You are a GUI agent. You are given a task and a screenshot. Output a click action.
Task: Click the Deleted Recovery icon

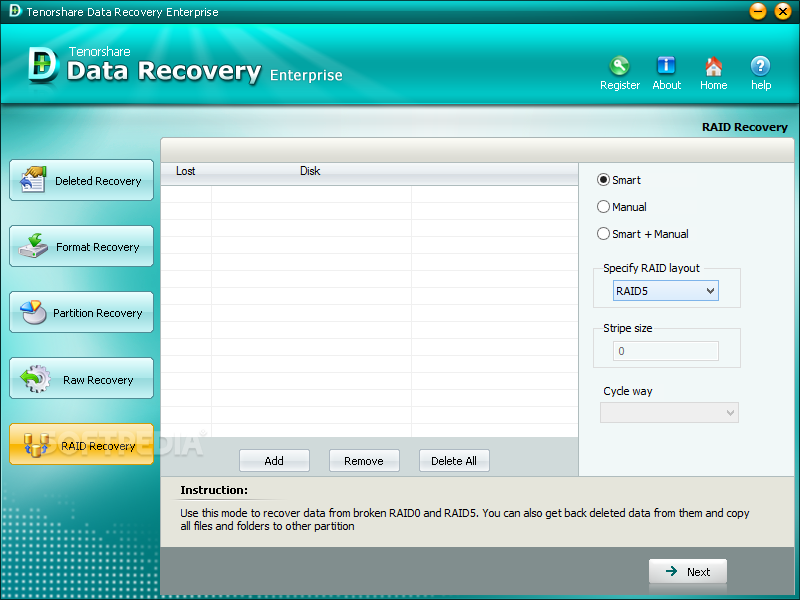tap(33, 180)
